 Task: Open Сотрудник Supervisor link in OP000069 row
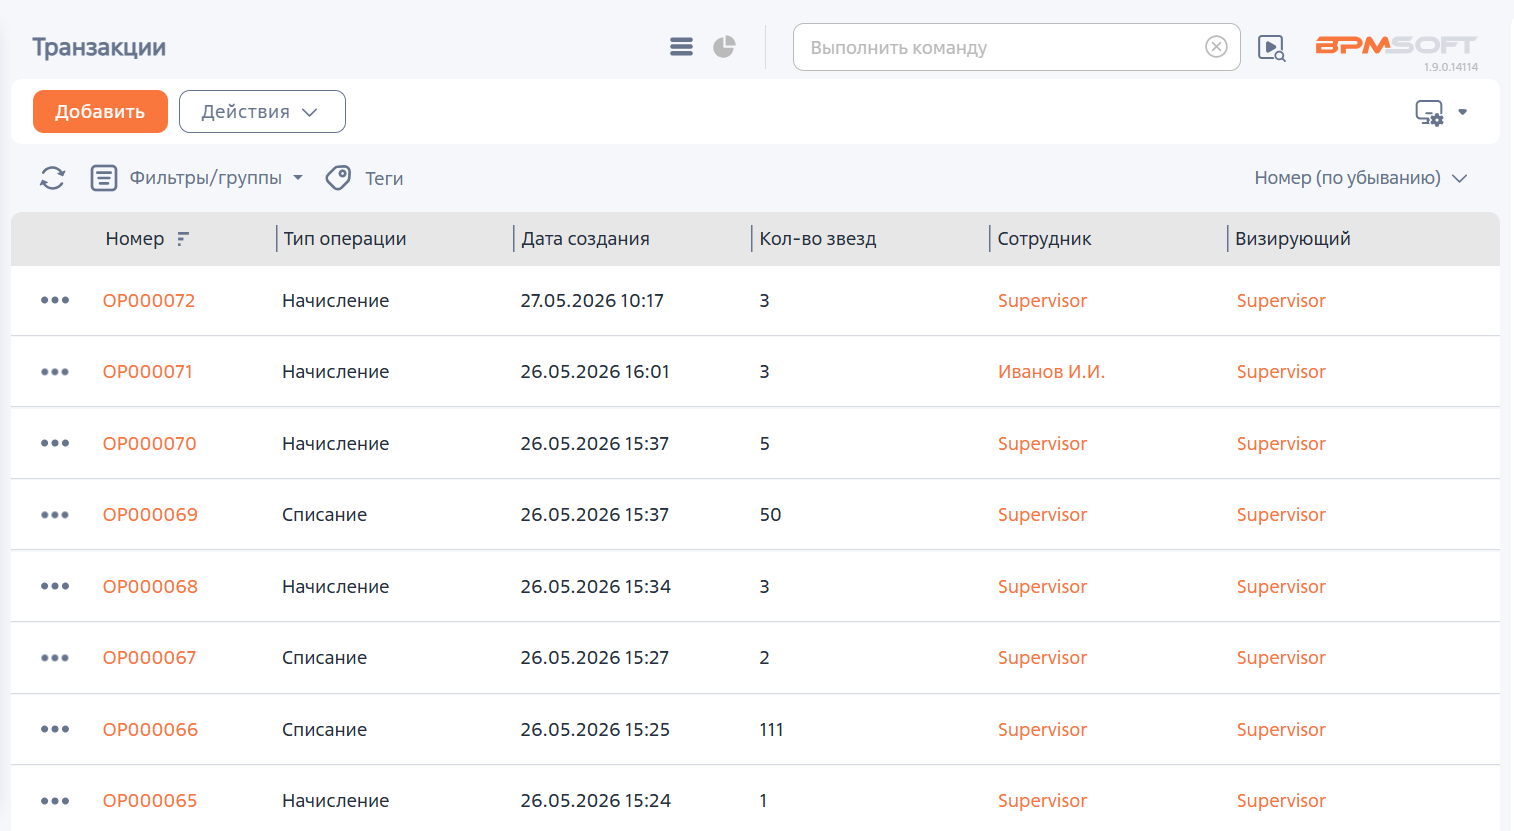(x=1042, y=515)
